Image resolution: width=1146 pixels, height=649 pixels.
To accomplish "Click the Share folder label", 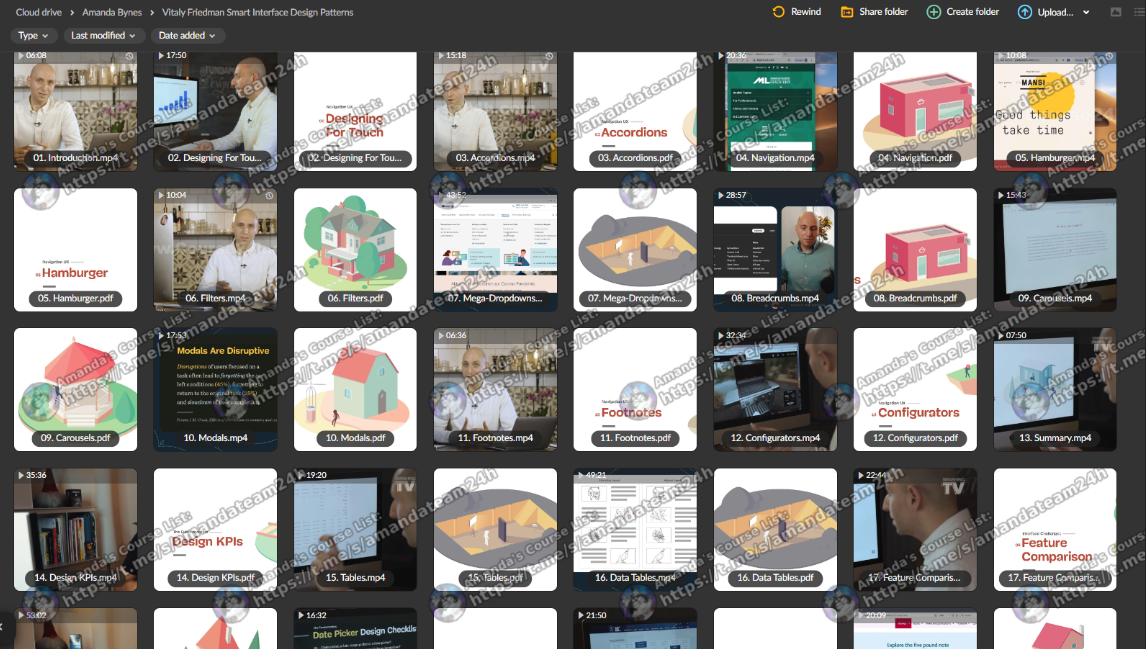I will pyautogui.click(x=884, y=12).
